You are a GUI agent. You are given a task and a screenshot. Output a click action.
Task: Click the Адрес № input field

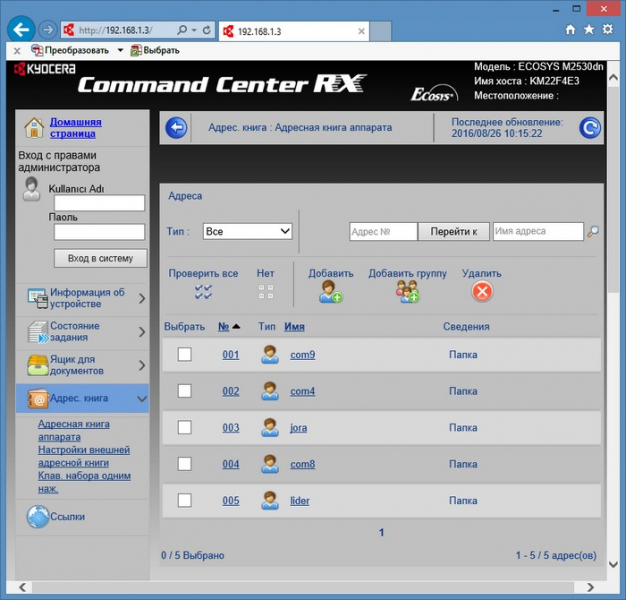(382, 231)
